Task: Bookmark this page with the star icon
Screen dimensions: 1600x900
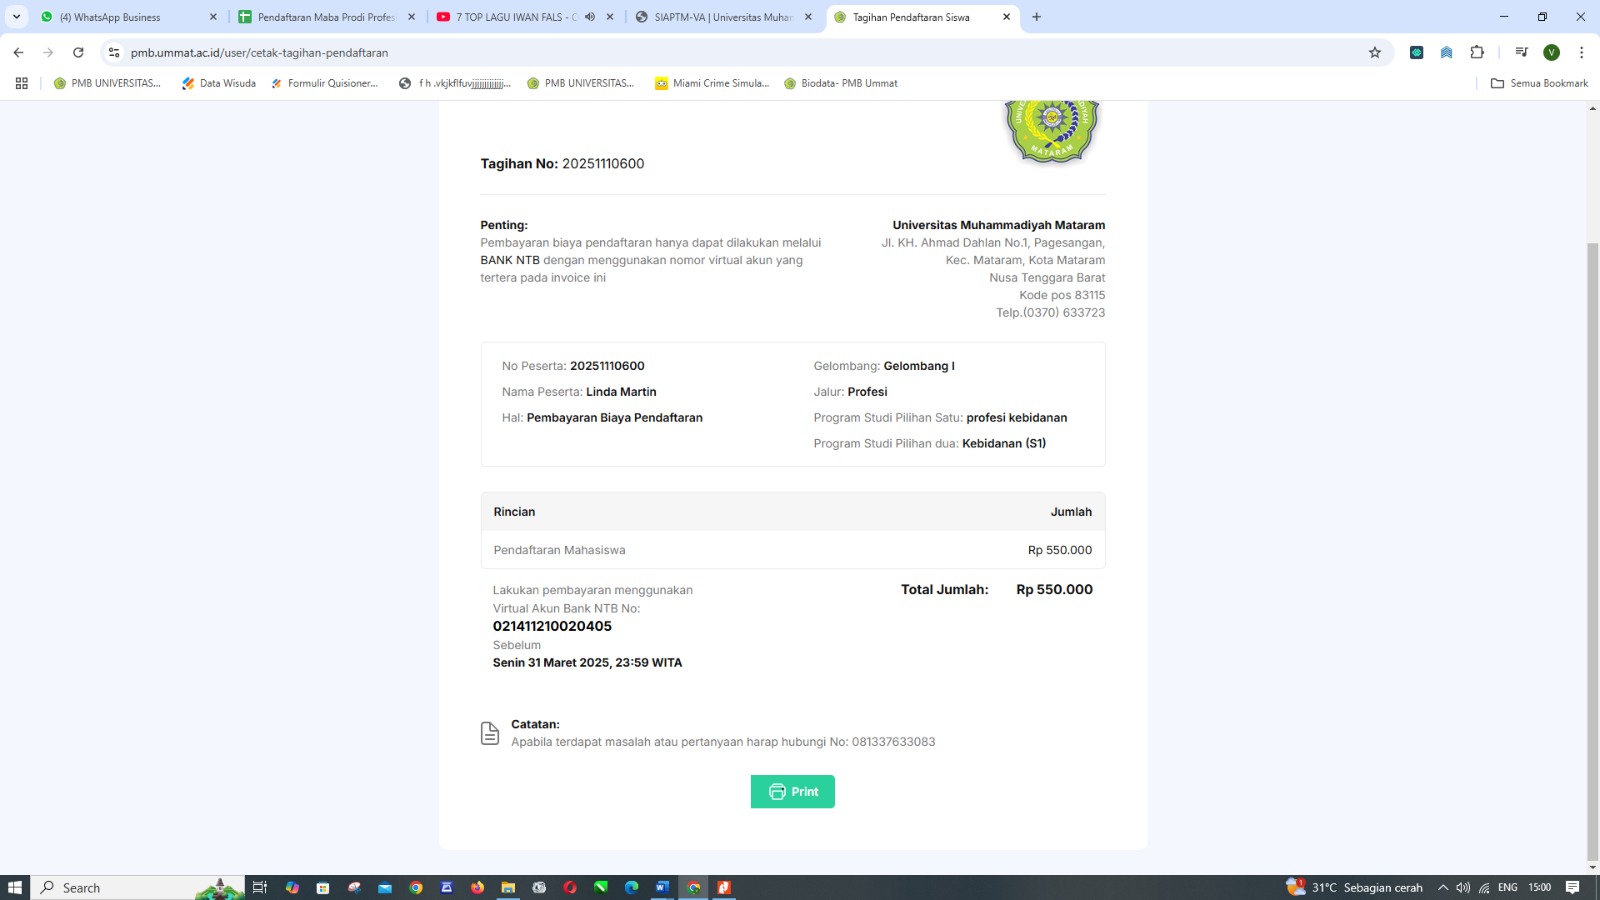Action: tap(1375, 53)
